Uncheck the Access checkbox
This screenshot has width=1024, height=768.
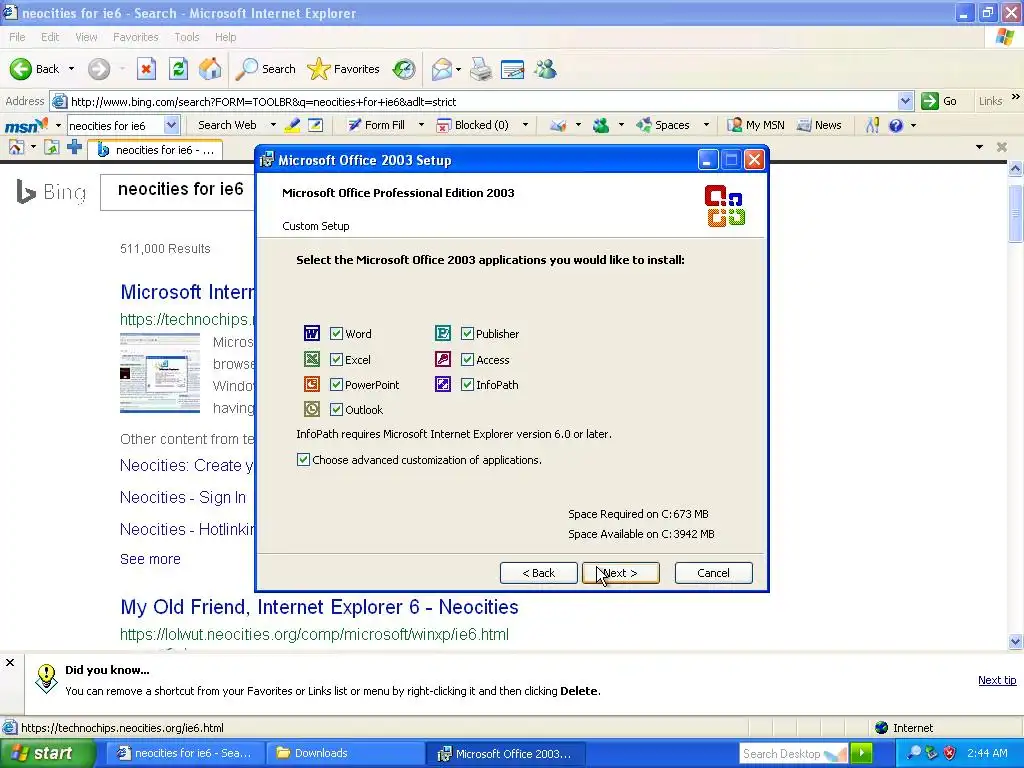coord(467,359)
